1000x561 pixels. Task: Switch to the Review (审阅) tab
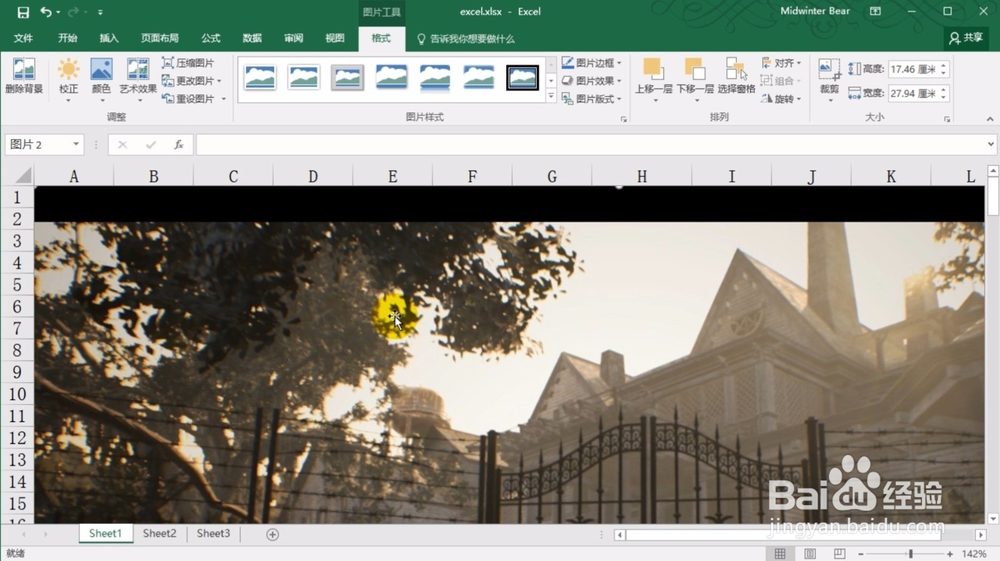tap(293, 38)
